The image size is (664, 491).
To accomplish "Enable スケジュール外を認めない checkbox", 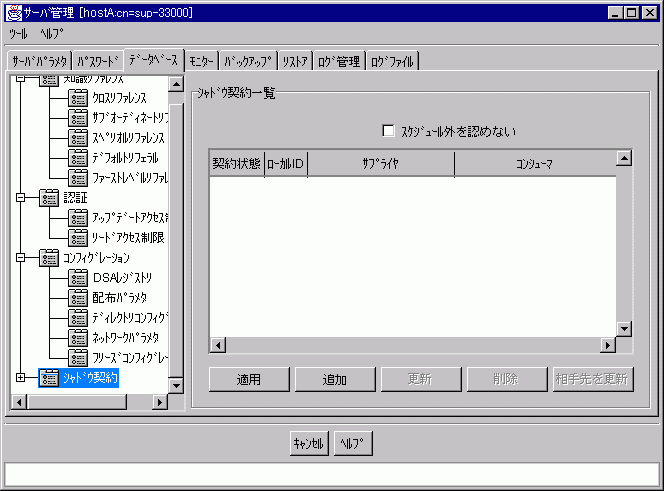I will [388, 130].
